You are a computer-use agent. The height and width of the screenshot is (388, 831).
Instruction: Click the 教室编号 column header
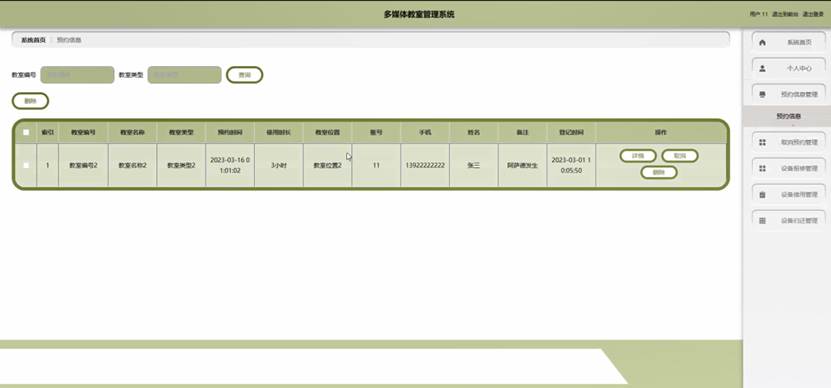[83, 133]
